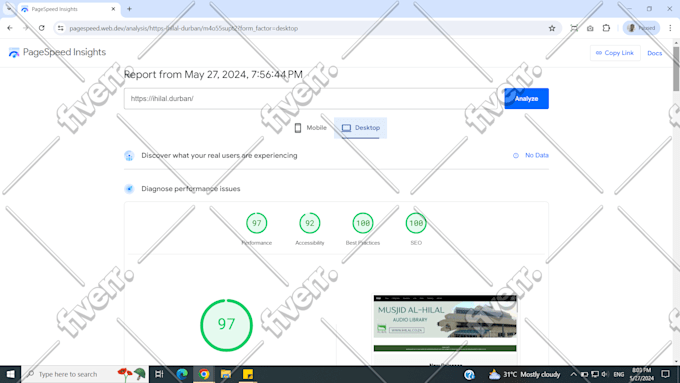This screenshot has height=383, width=680.
Task: Open the Chrome three-dot menu
Action: point(670,28)
